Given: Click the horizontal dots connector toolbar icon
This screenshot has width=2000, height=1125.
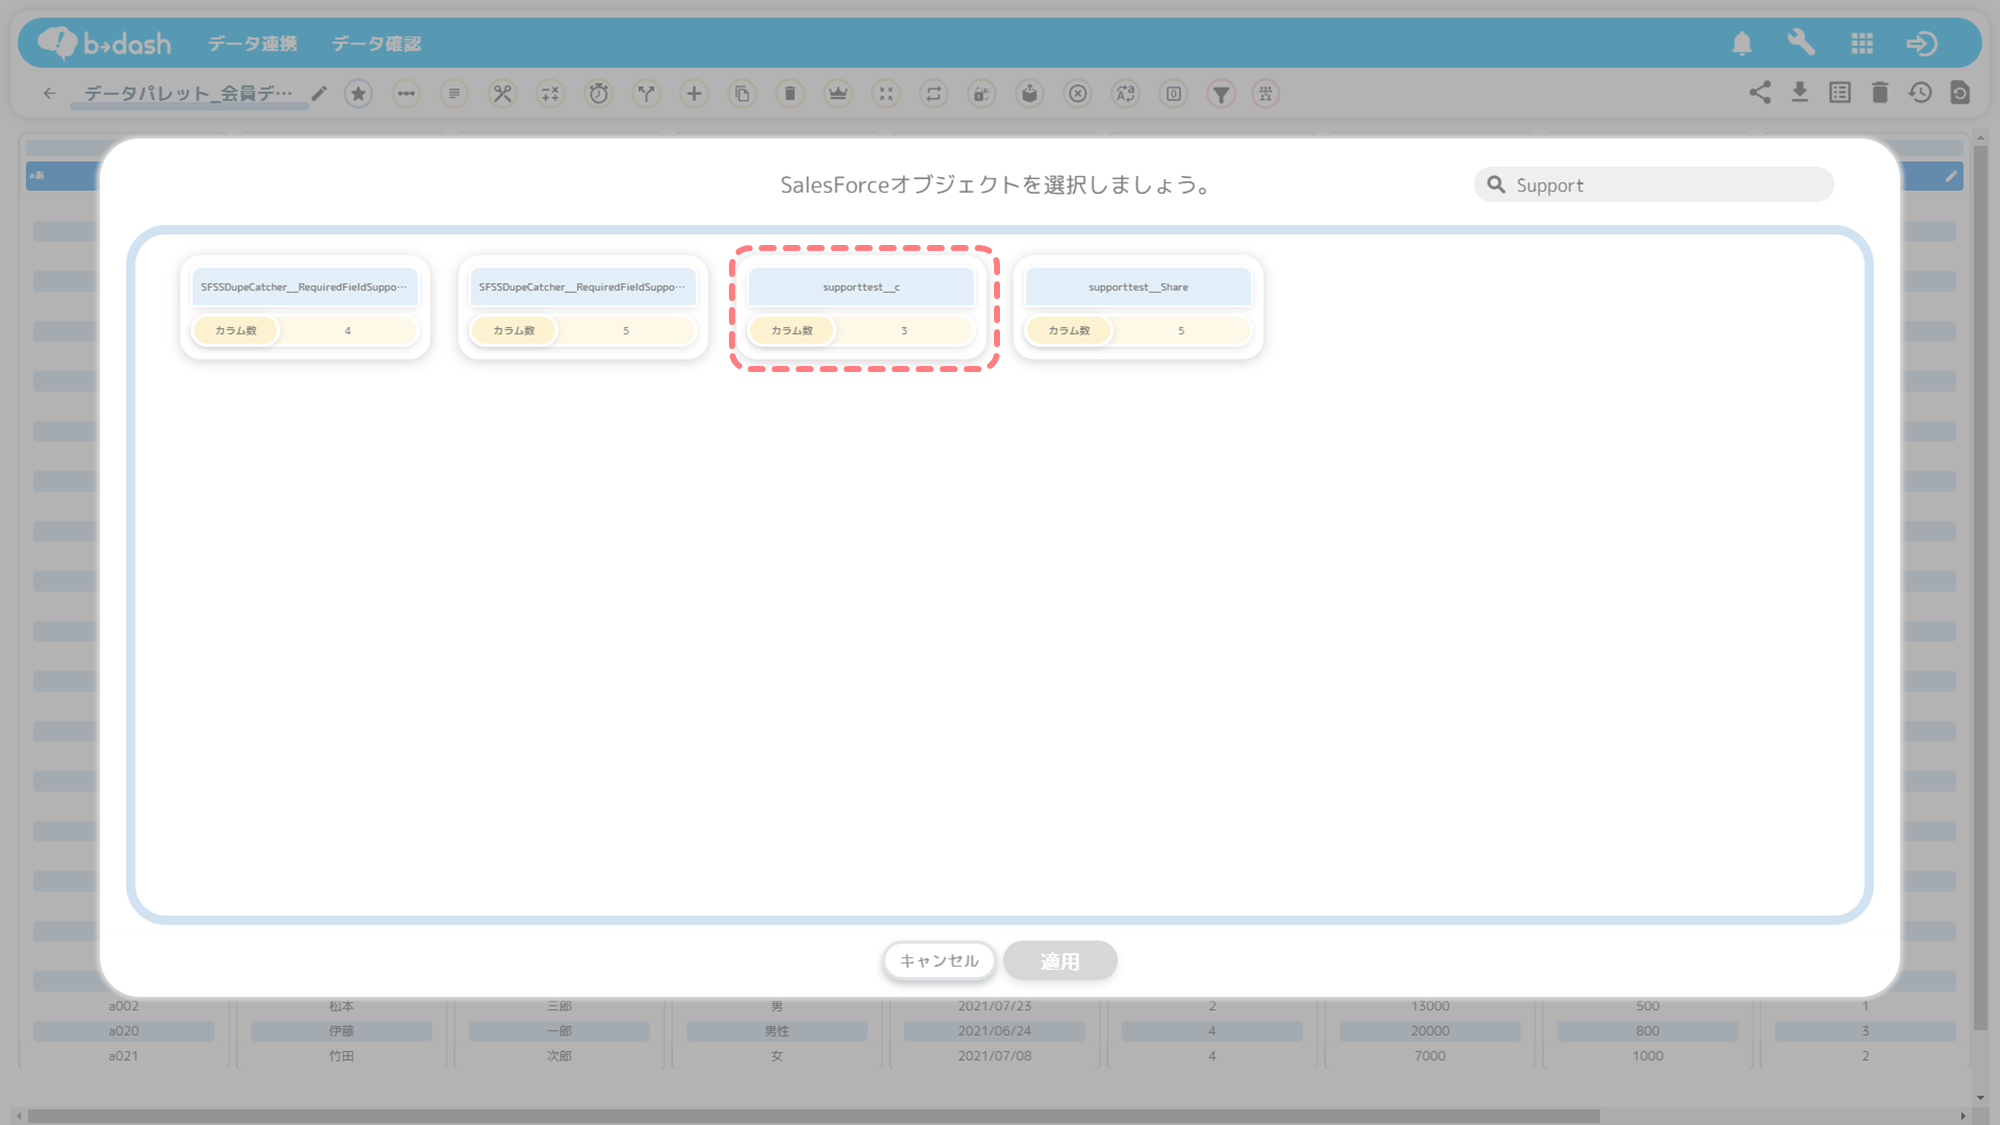Looking at the screenshot, I should point(406,93).
